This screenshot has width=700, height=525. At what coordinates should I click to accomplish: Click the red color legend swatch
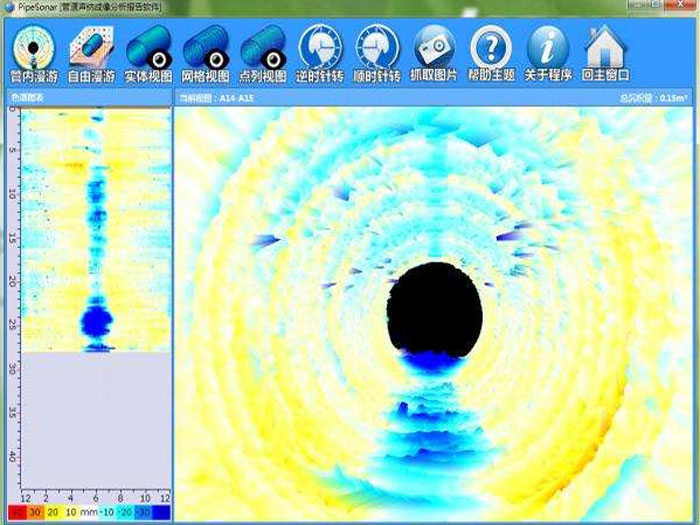15,512
